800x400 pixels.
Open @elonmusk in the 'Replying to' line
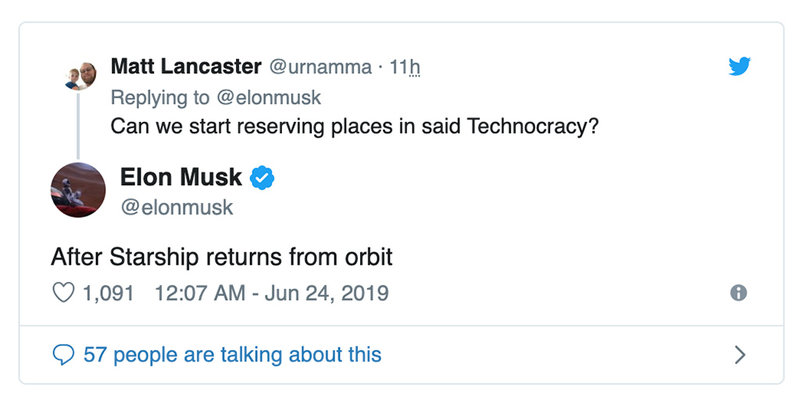(x=269, y=97)
